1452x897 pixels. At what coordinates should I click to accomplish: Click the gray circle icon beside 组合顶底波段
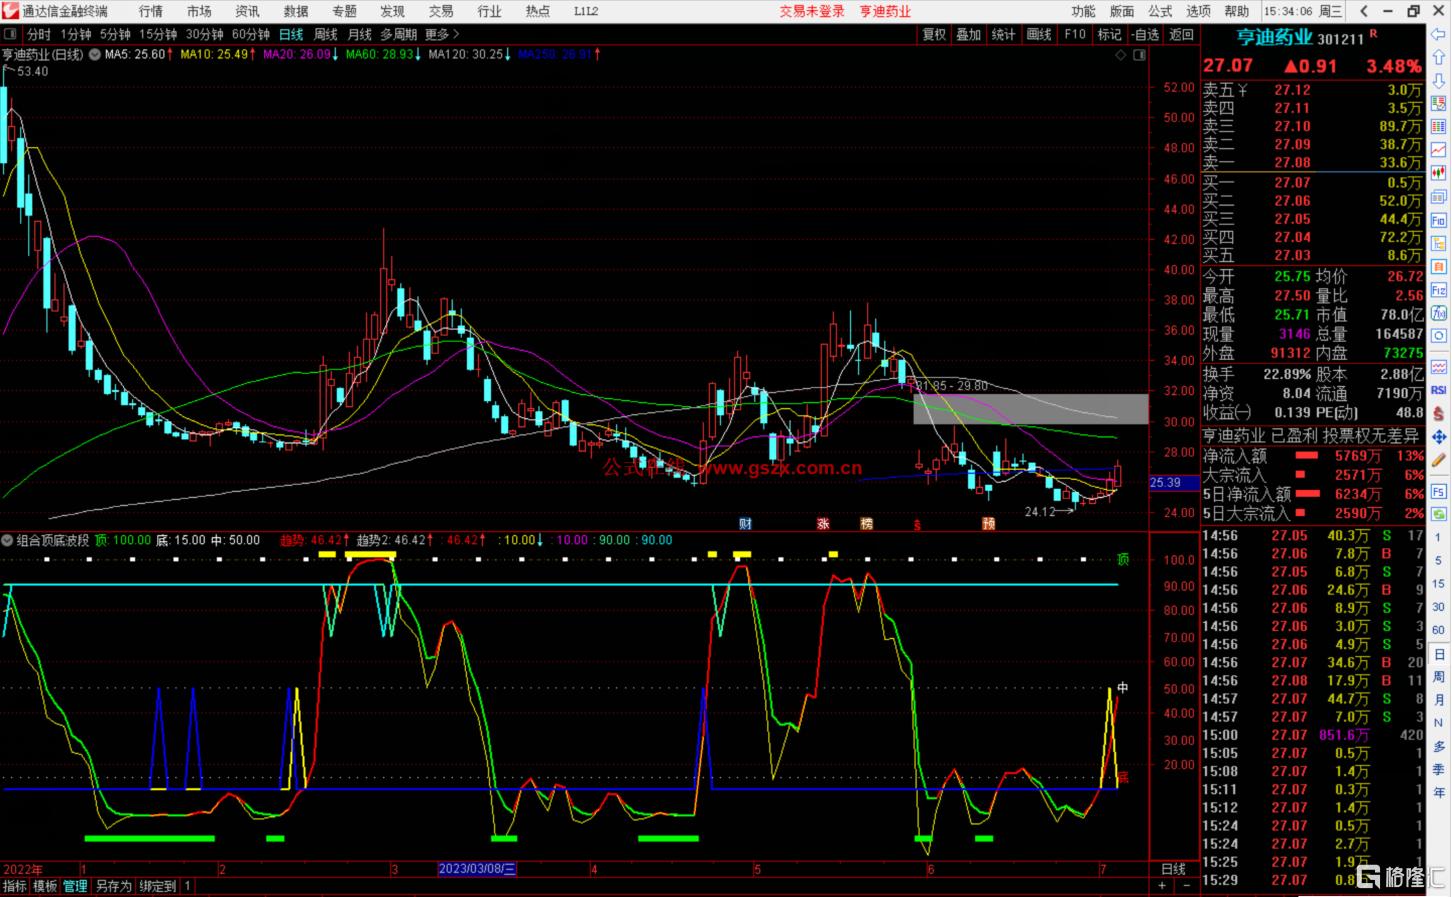point(8,540)
